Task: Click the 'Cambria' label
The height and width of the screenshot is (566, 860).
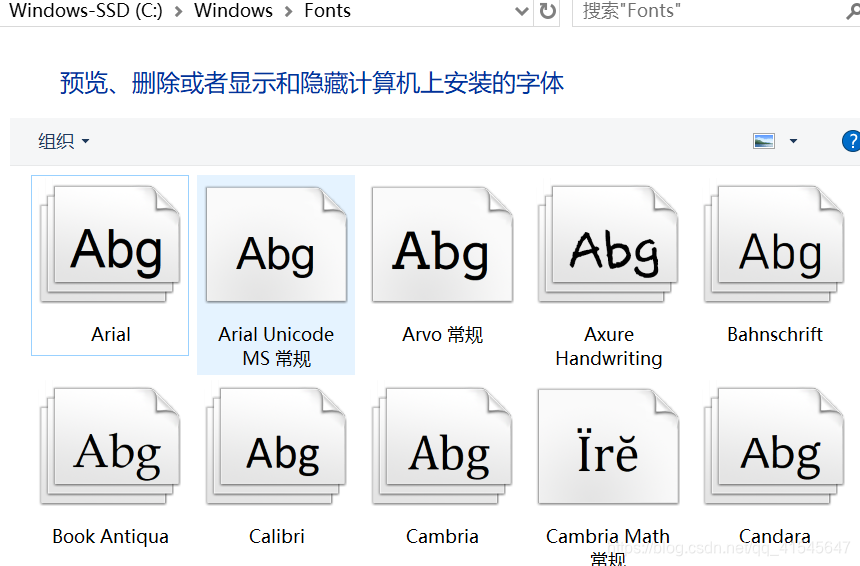Action: [442, 536]
